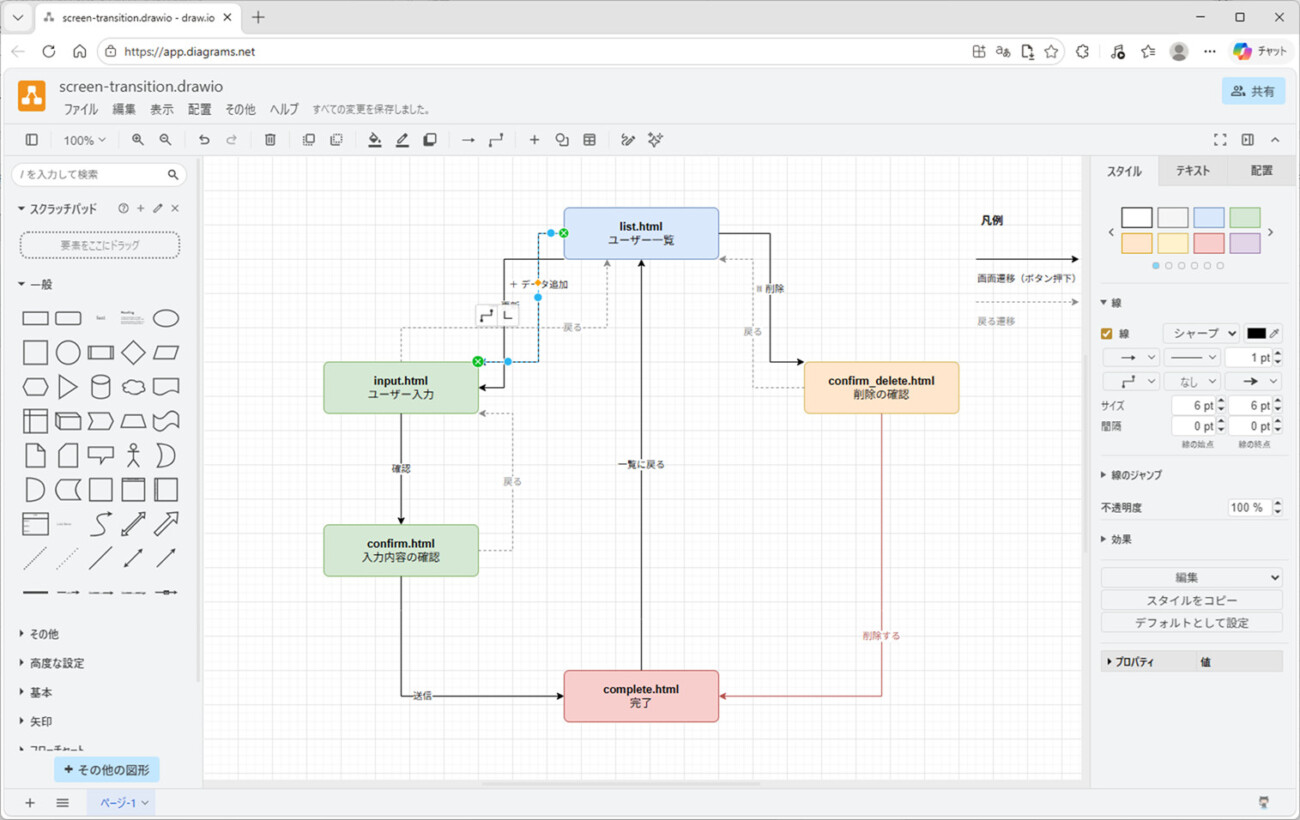This screenshot has width=1300, height=820.
Task: Click the Insert Table toolbar icon
Action: click(590, 140)
